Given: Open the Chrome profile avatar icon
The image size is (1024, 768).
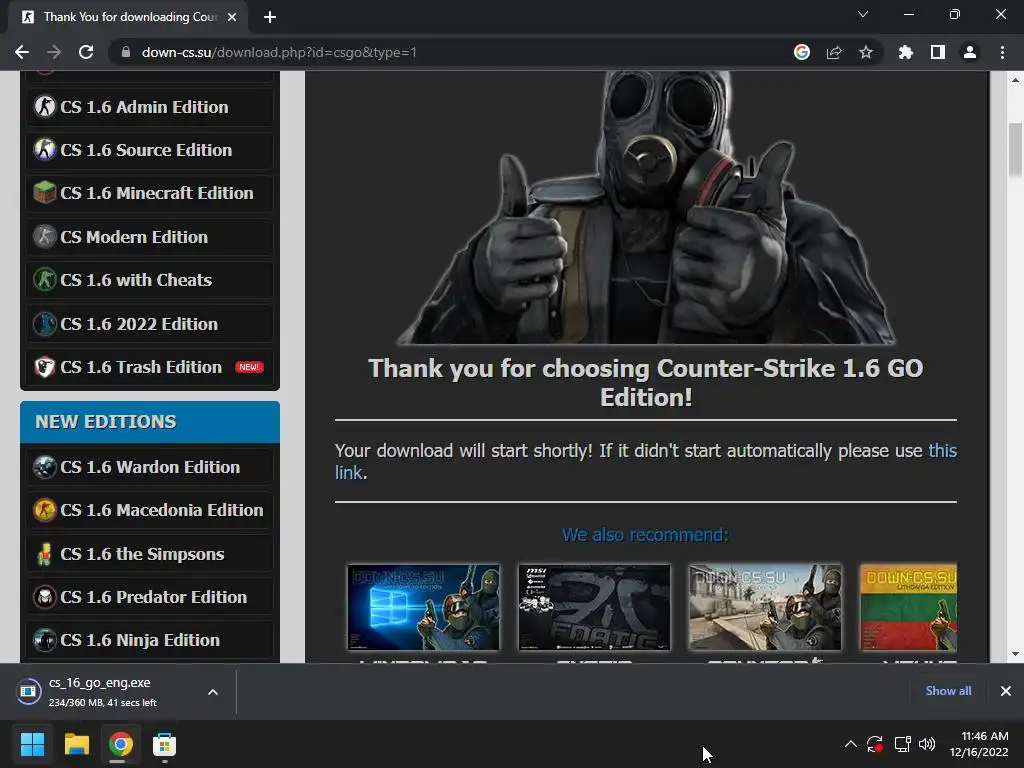Looking at the screenshot, I should click(970, 52).
